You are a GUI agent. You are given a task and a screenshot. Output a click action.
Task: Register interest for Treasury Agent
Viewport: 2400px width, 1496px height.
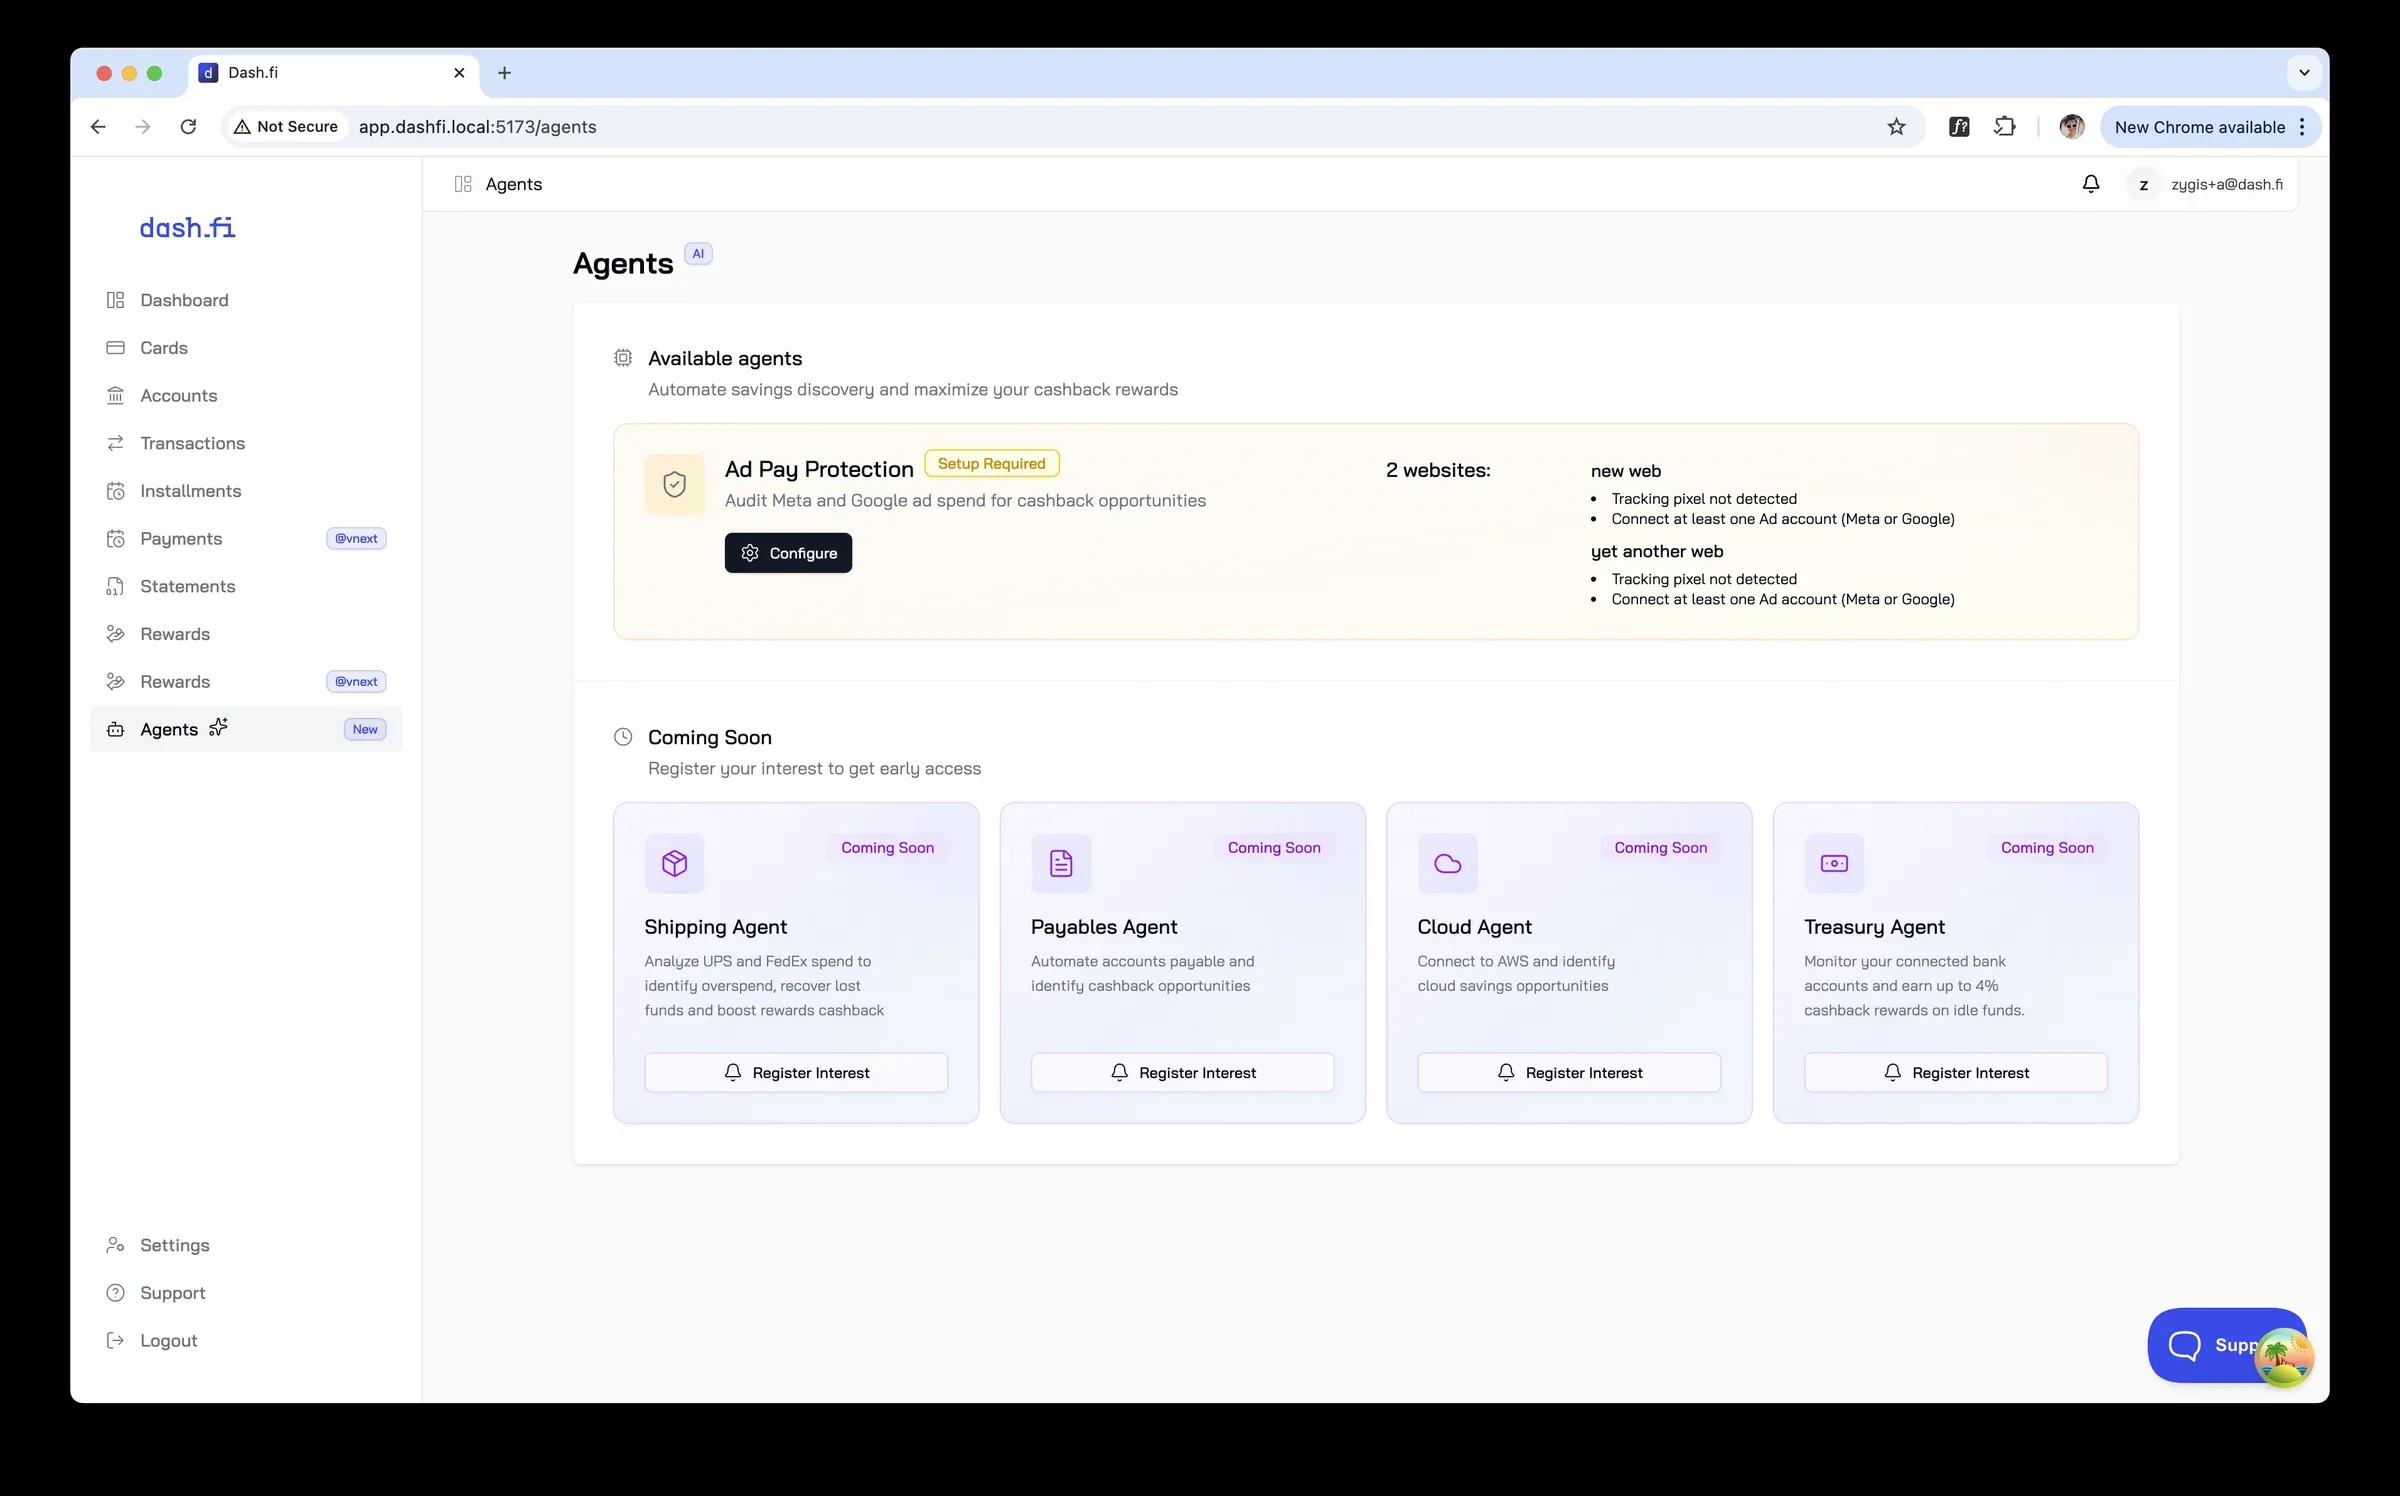(1955, 1072)
